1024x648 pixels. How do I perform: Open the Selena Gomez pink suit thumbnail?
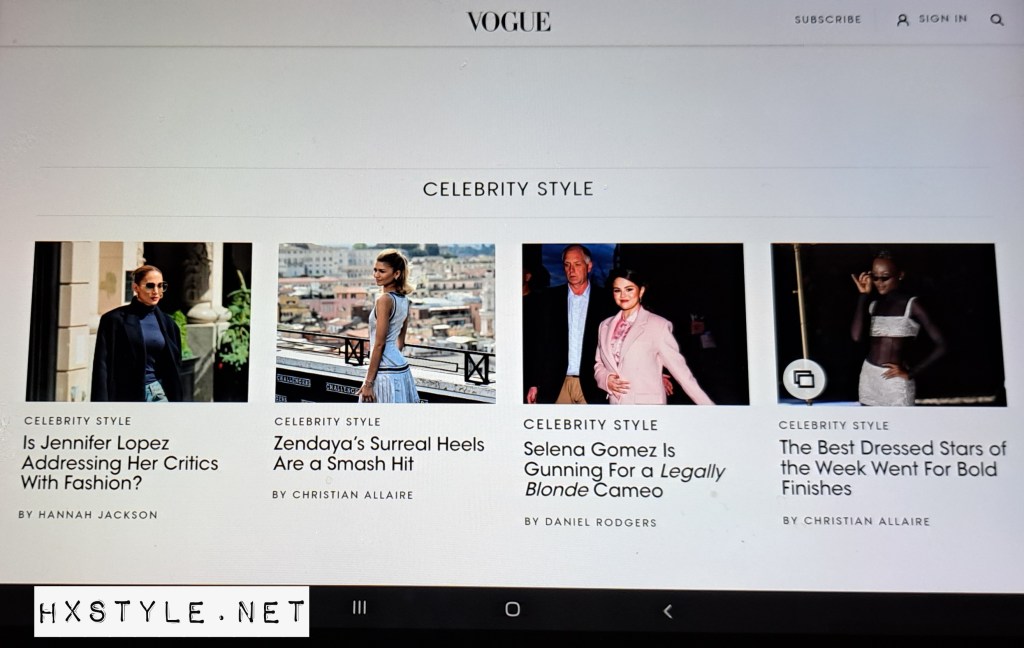(x=635, y=324)
